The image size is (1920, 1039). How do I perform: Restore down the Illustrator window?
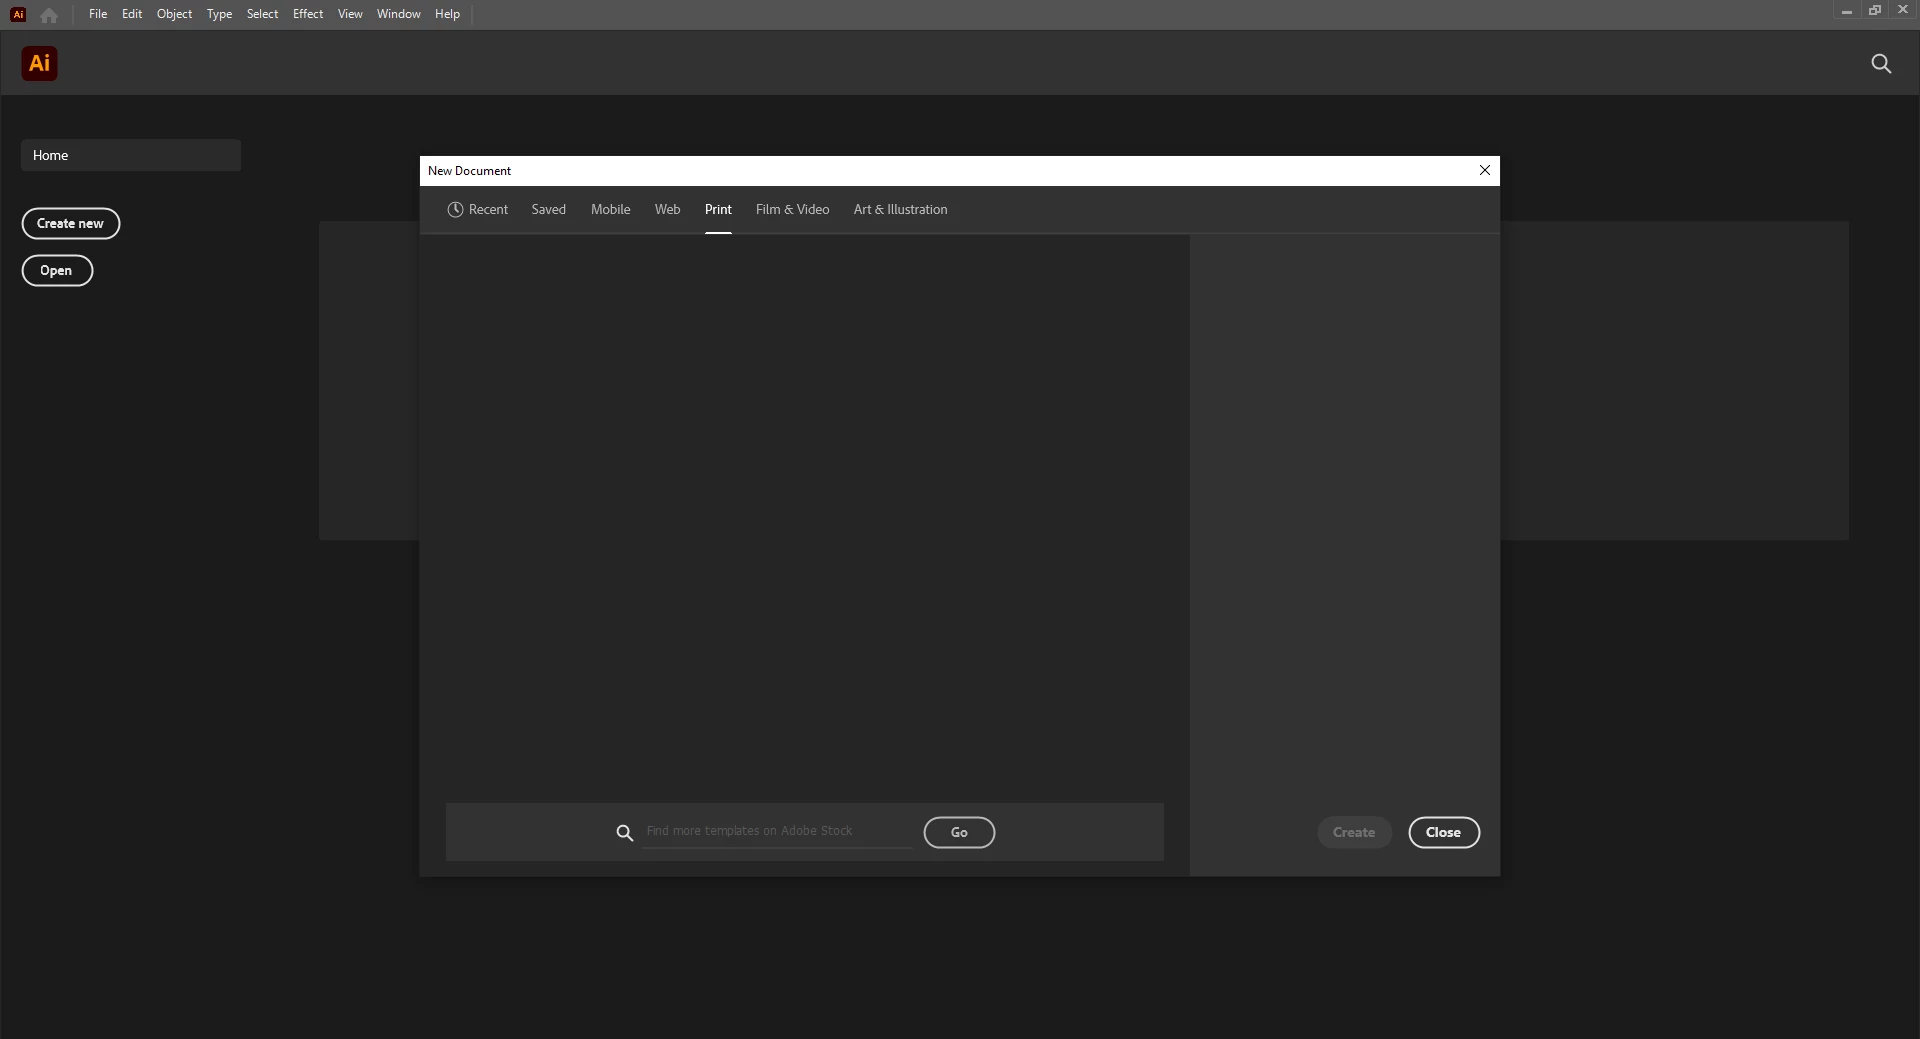coord(1875,10)
